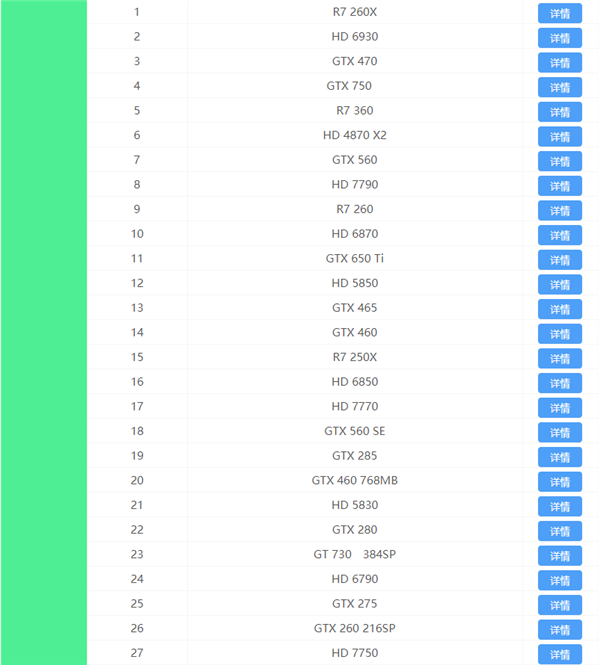
Task: Select the GTX 285 name text
Action: point(354,456)
